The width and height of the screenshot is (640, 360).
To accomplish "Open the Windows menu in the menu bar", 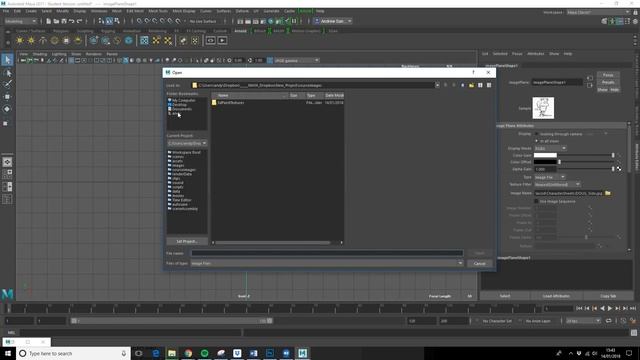I will tap(99, 11).
